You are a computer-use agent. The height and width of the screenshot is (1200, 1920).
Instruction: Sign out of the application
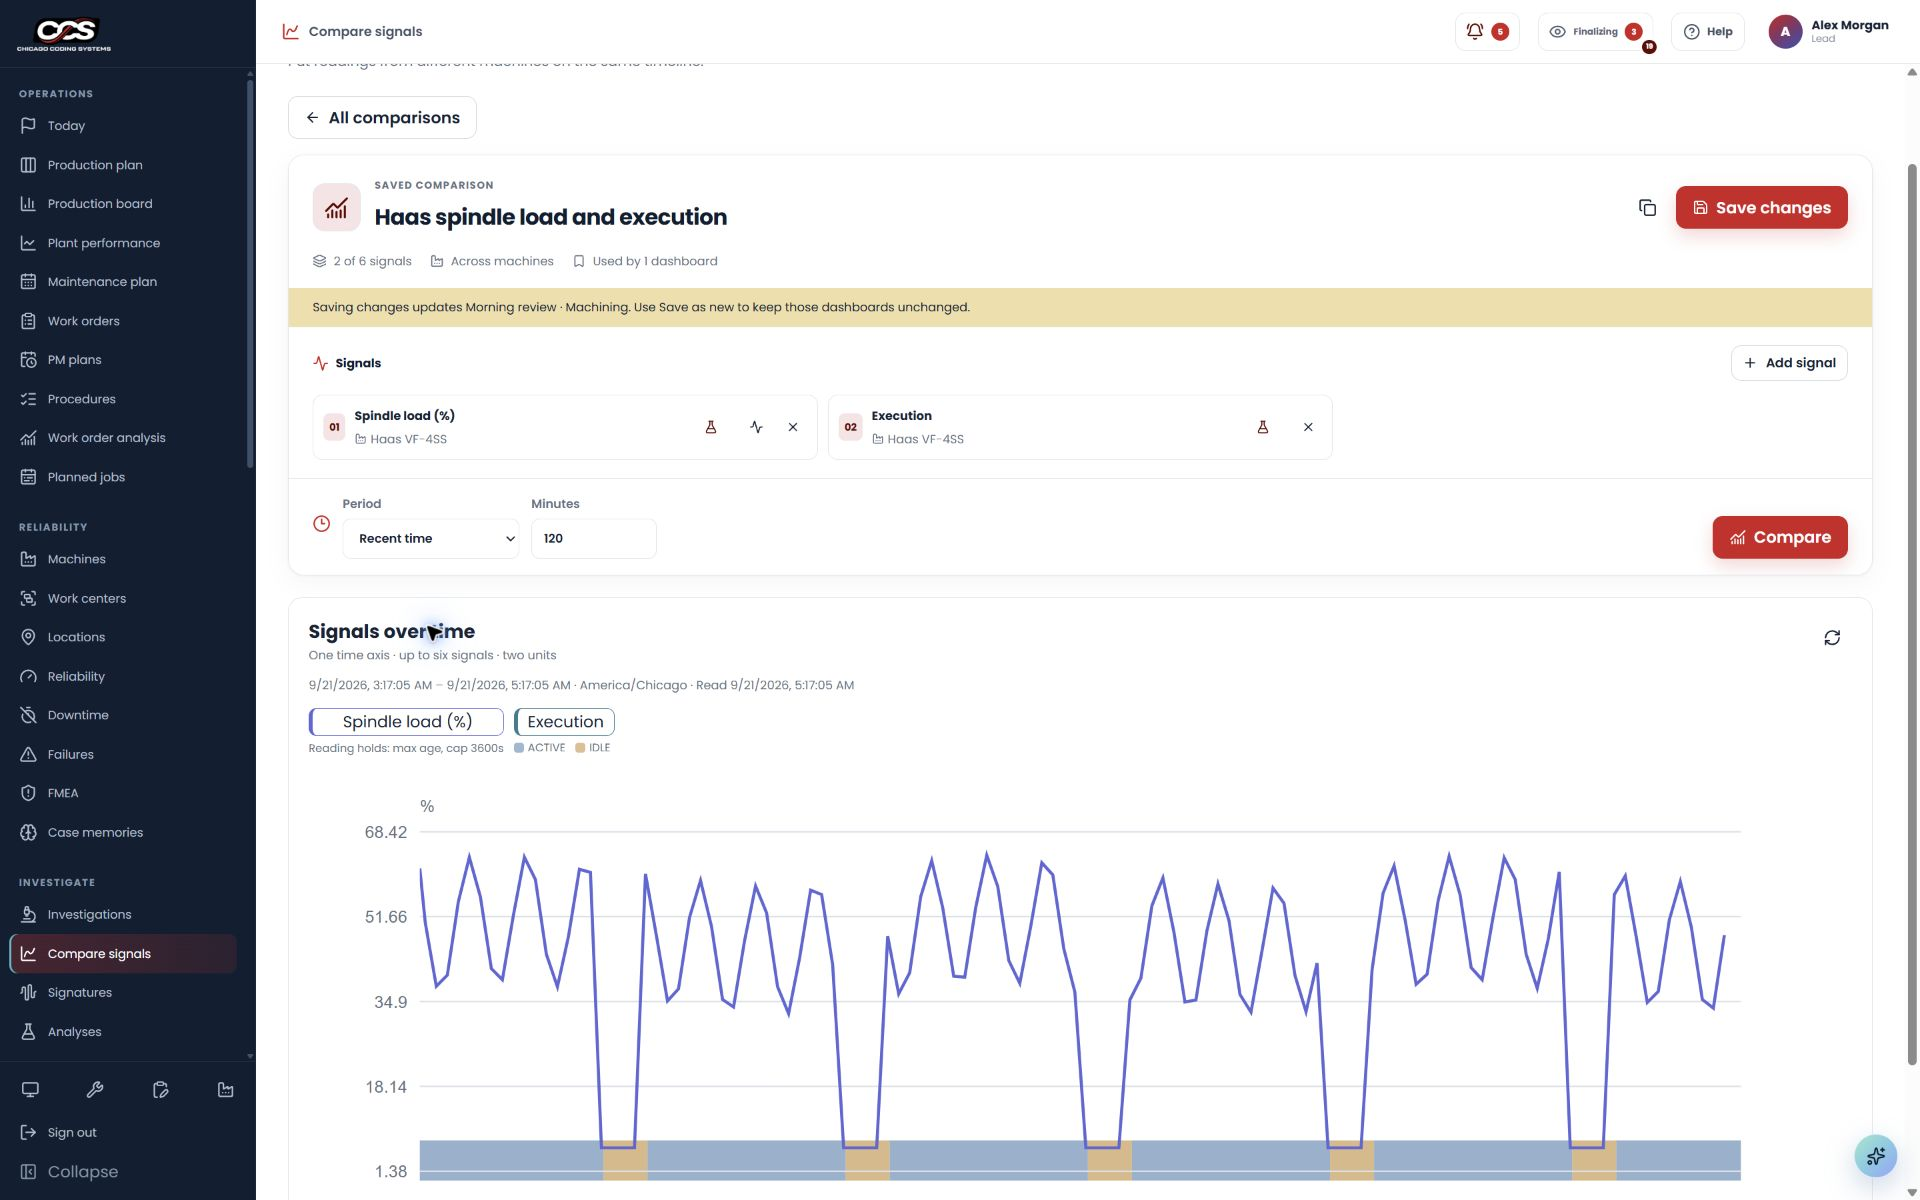click(x=58, y=1133)
